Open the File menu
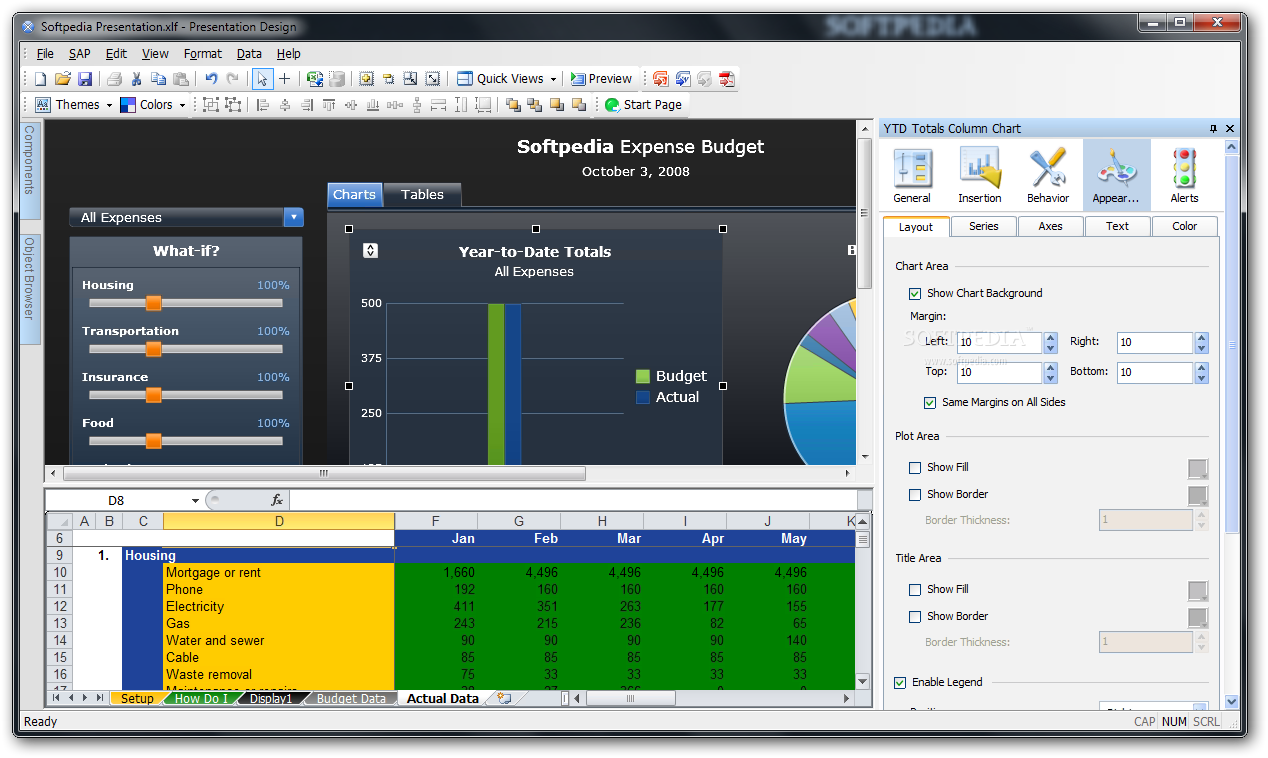 [45, 54]
